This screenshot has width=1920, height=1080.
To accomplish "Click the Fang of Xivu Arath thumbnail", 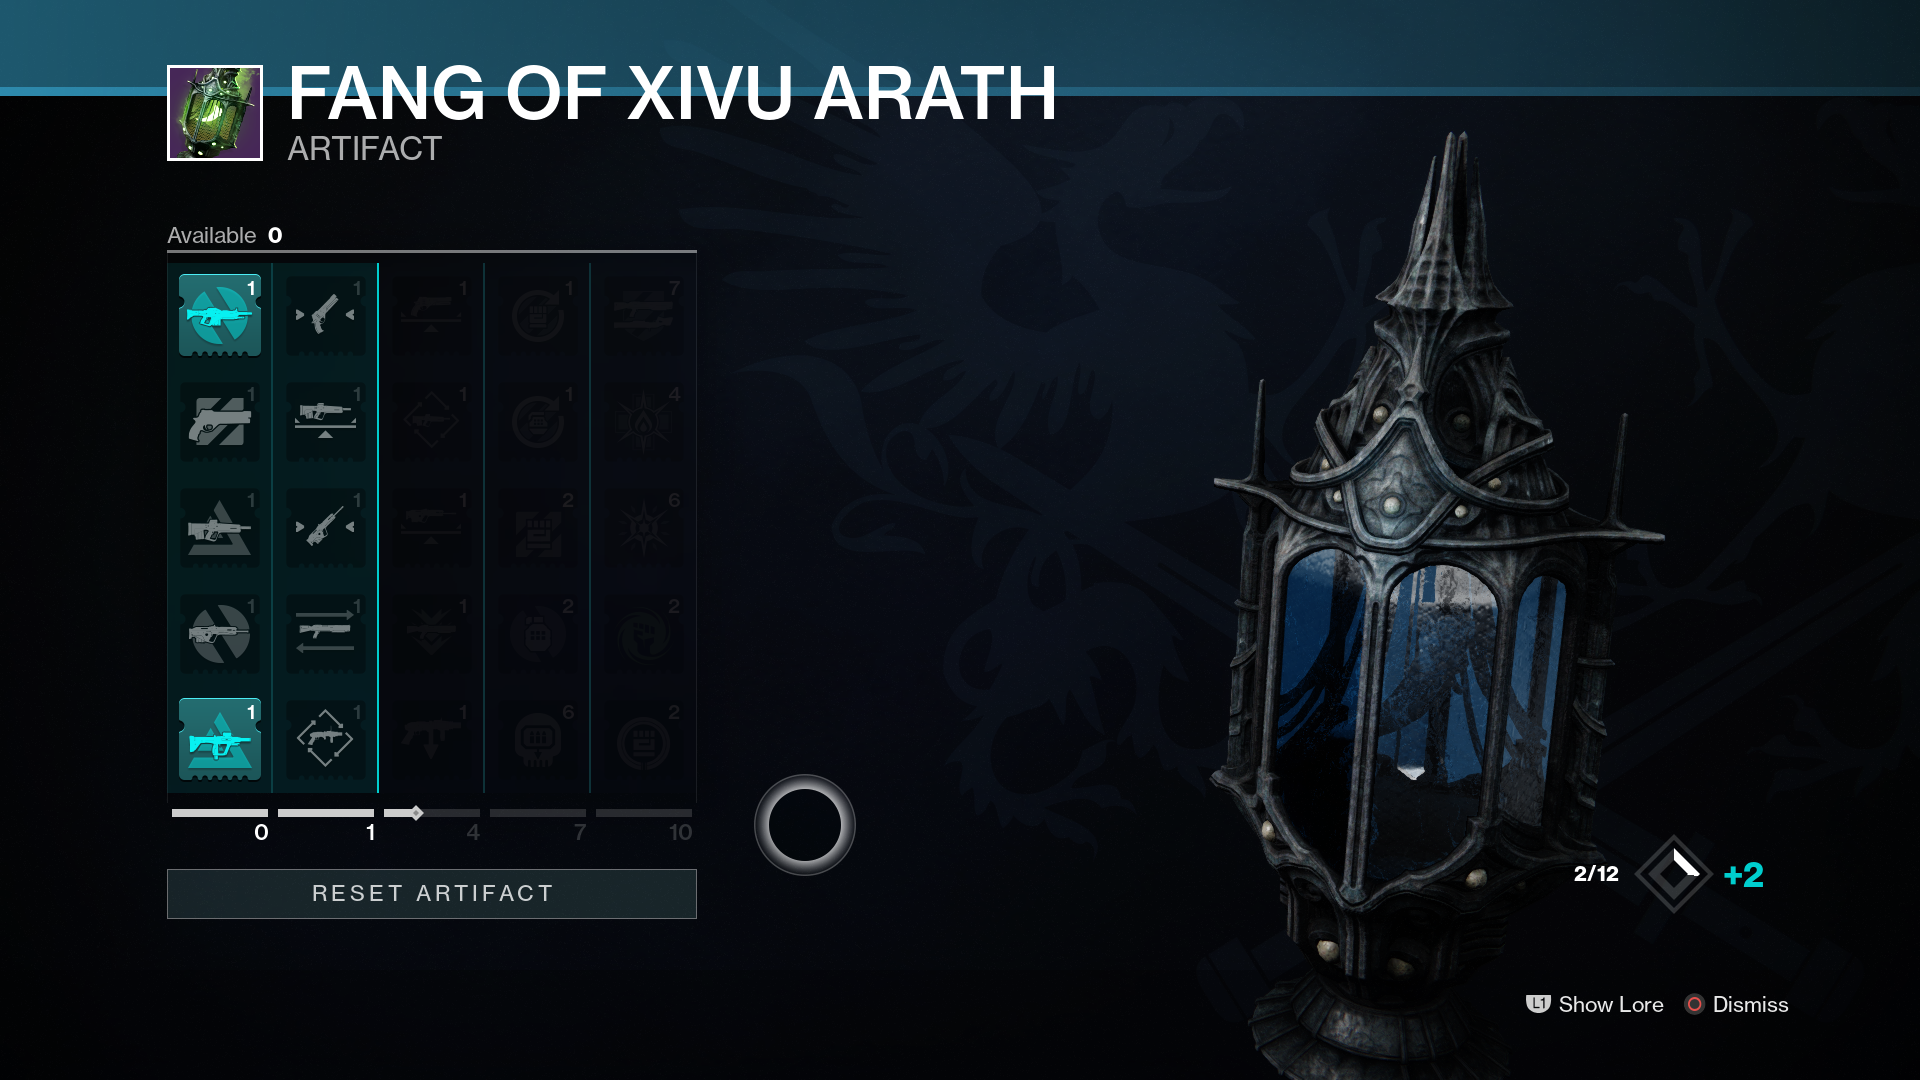I will [215, 113].
